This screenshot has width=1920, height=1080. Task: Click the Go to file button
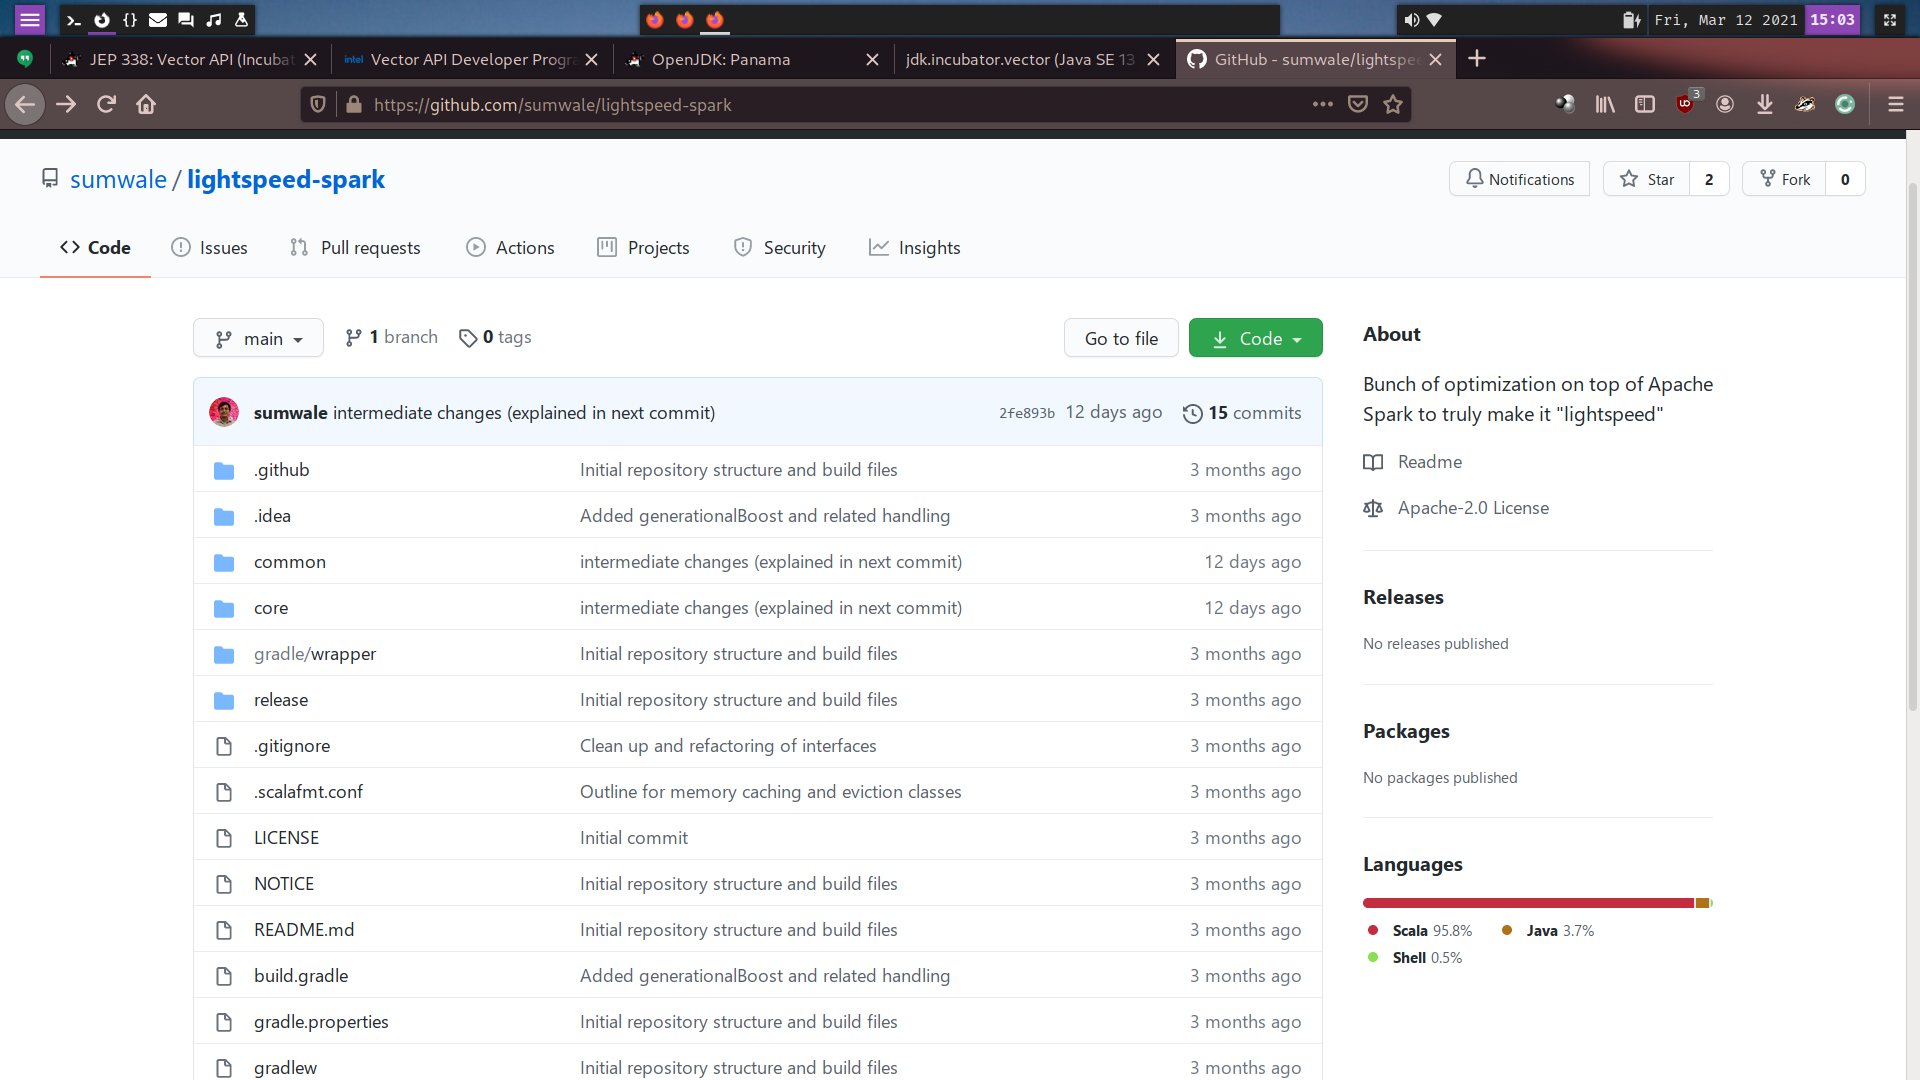[1121, 338]
